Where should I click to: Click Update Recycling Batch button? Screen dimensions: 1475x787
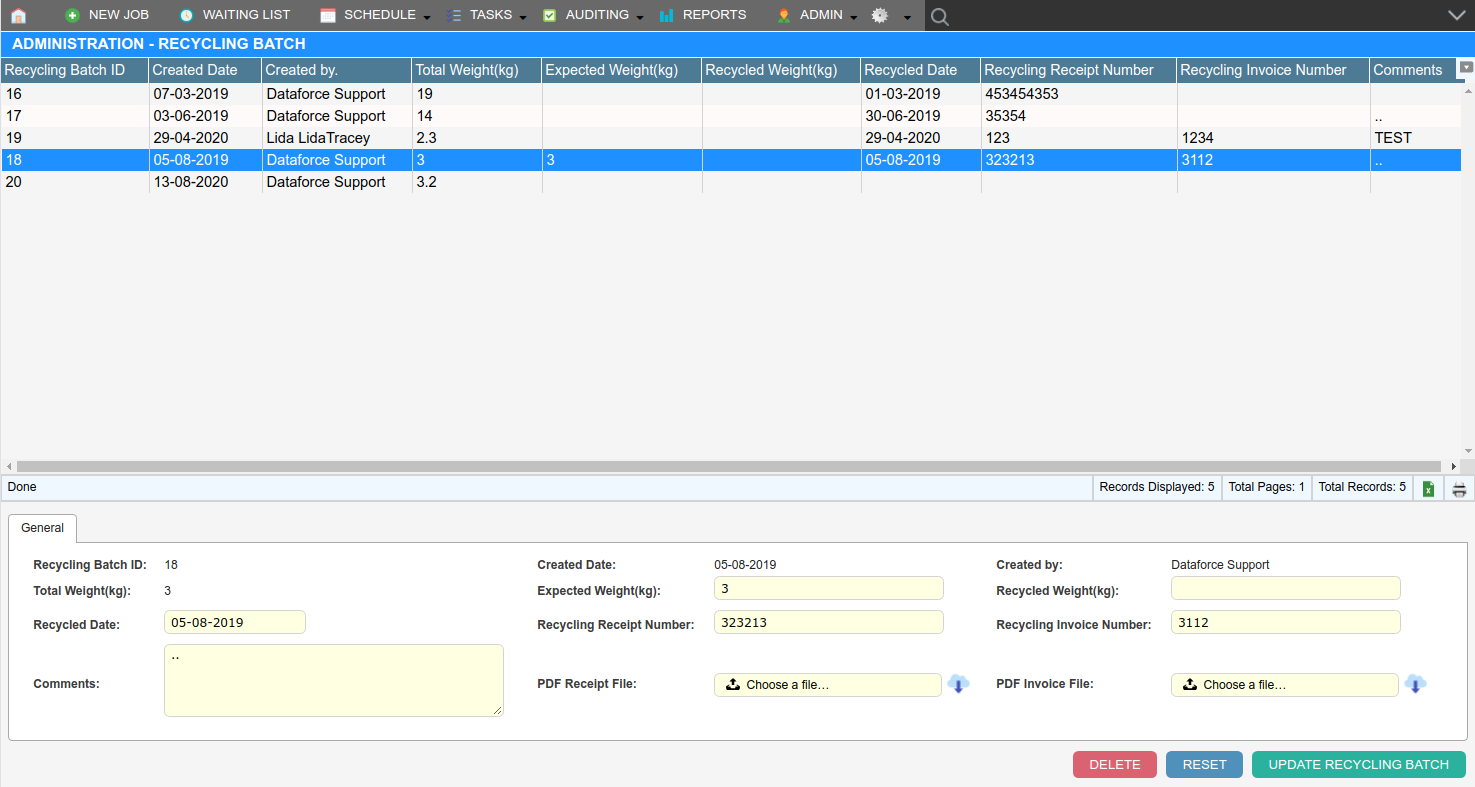(x=1358, y=765)
